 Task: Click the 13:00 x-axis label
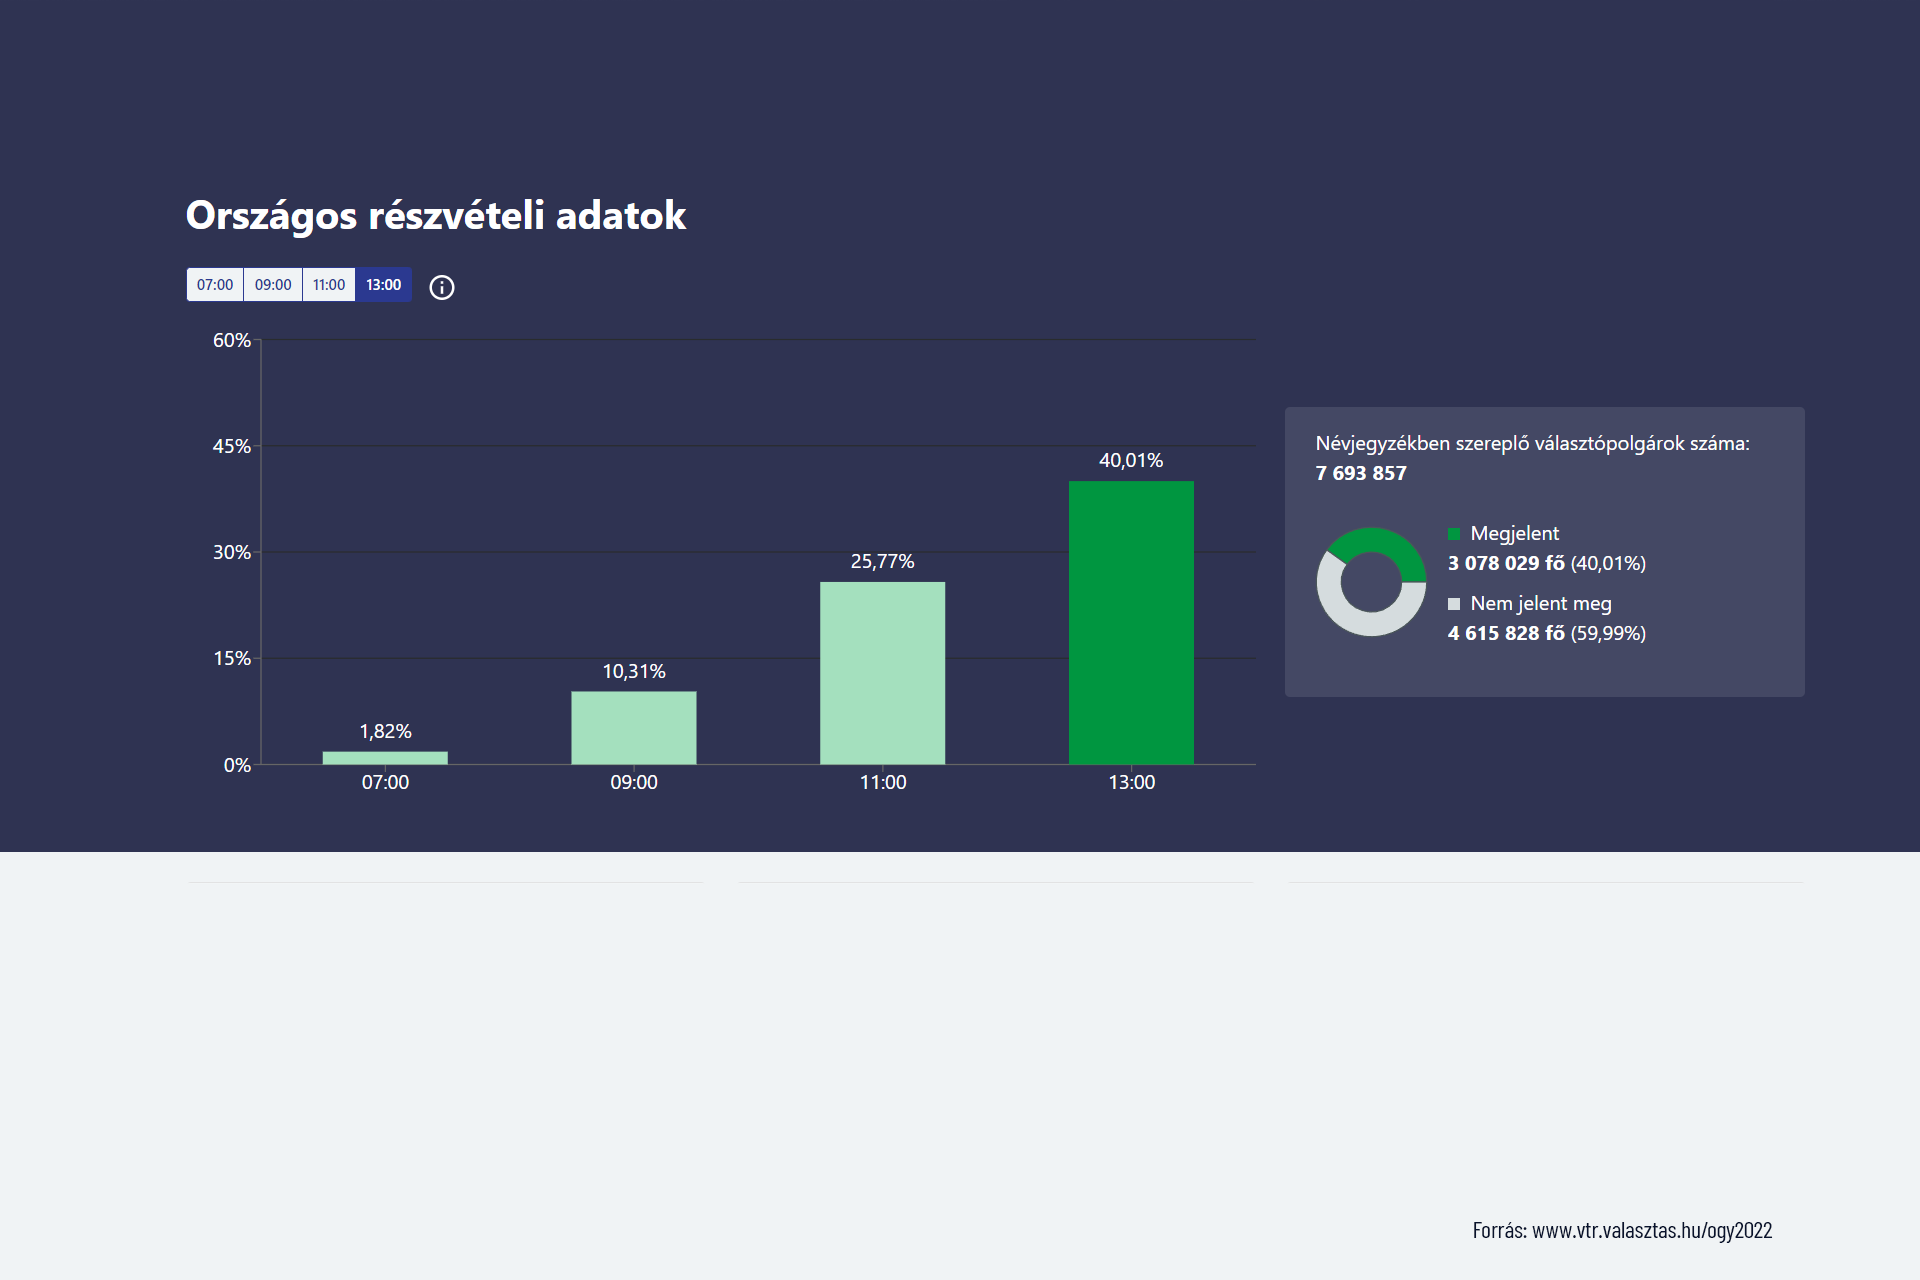tap(1131, 783)
